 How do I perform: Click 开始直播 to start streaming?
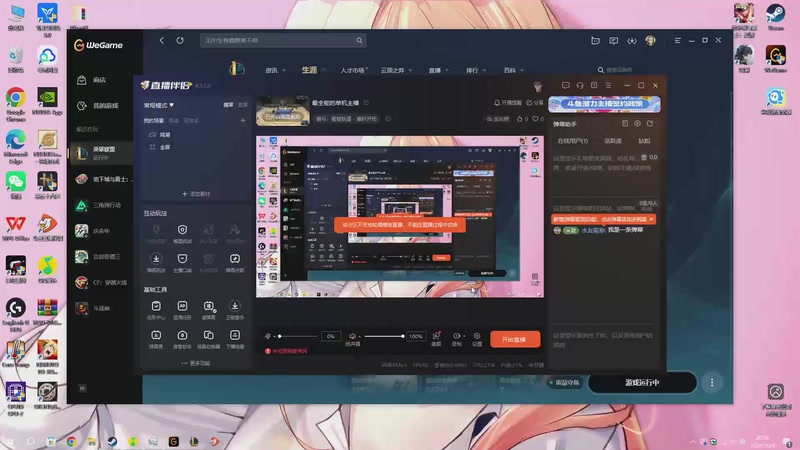515,339
